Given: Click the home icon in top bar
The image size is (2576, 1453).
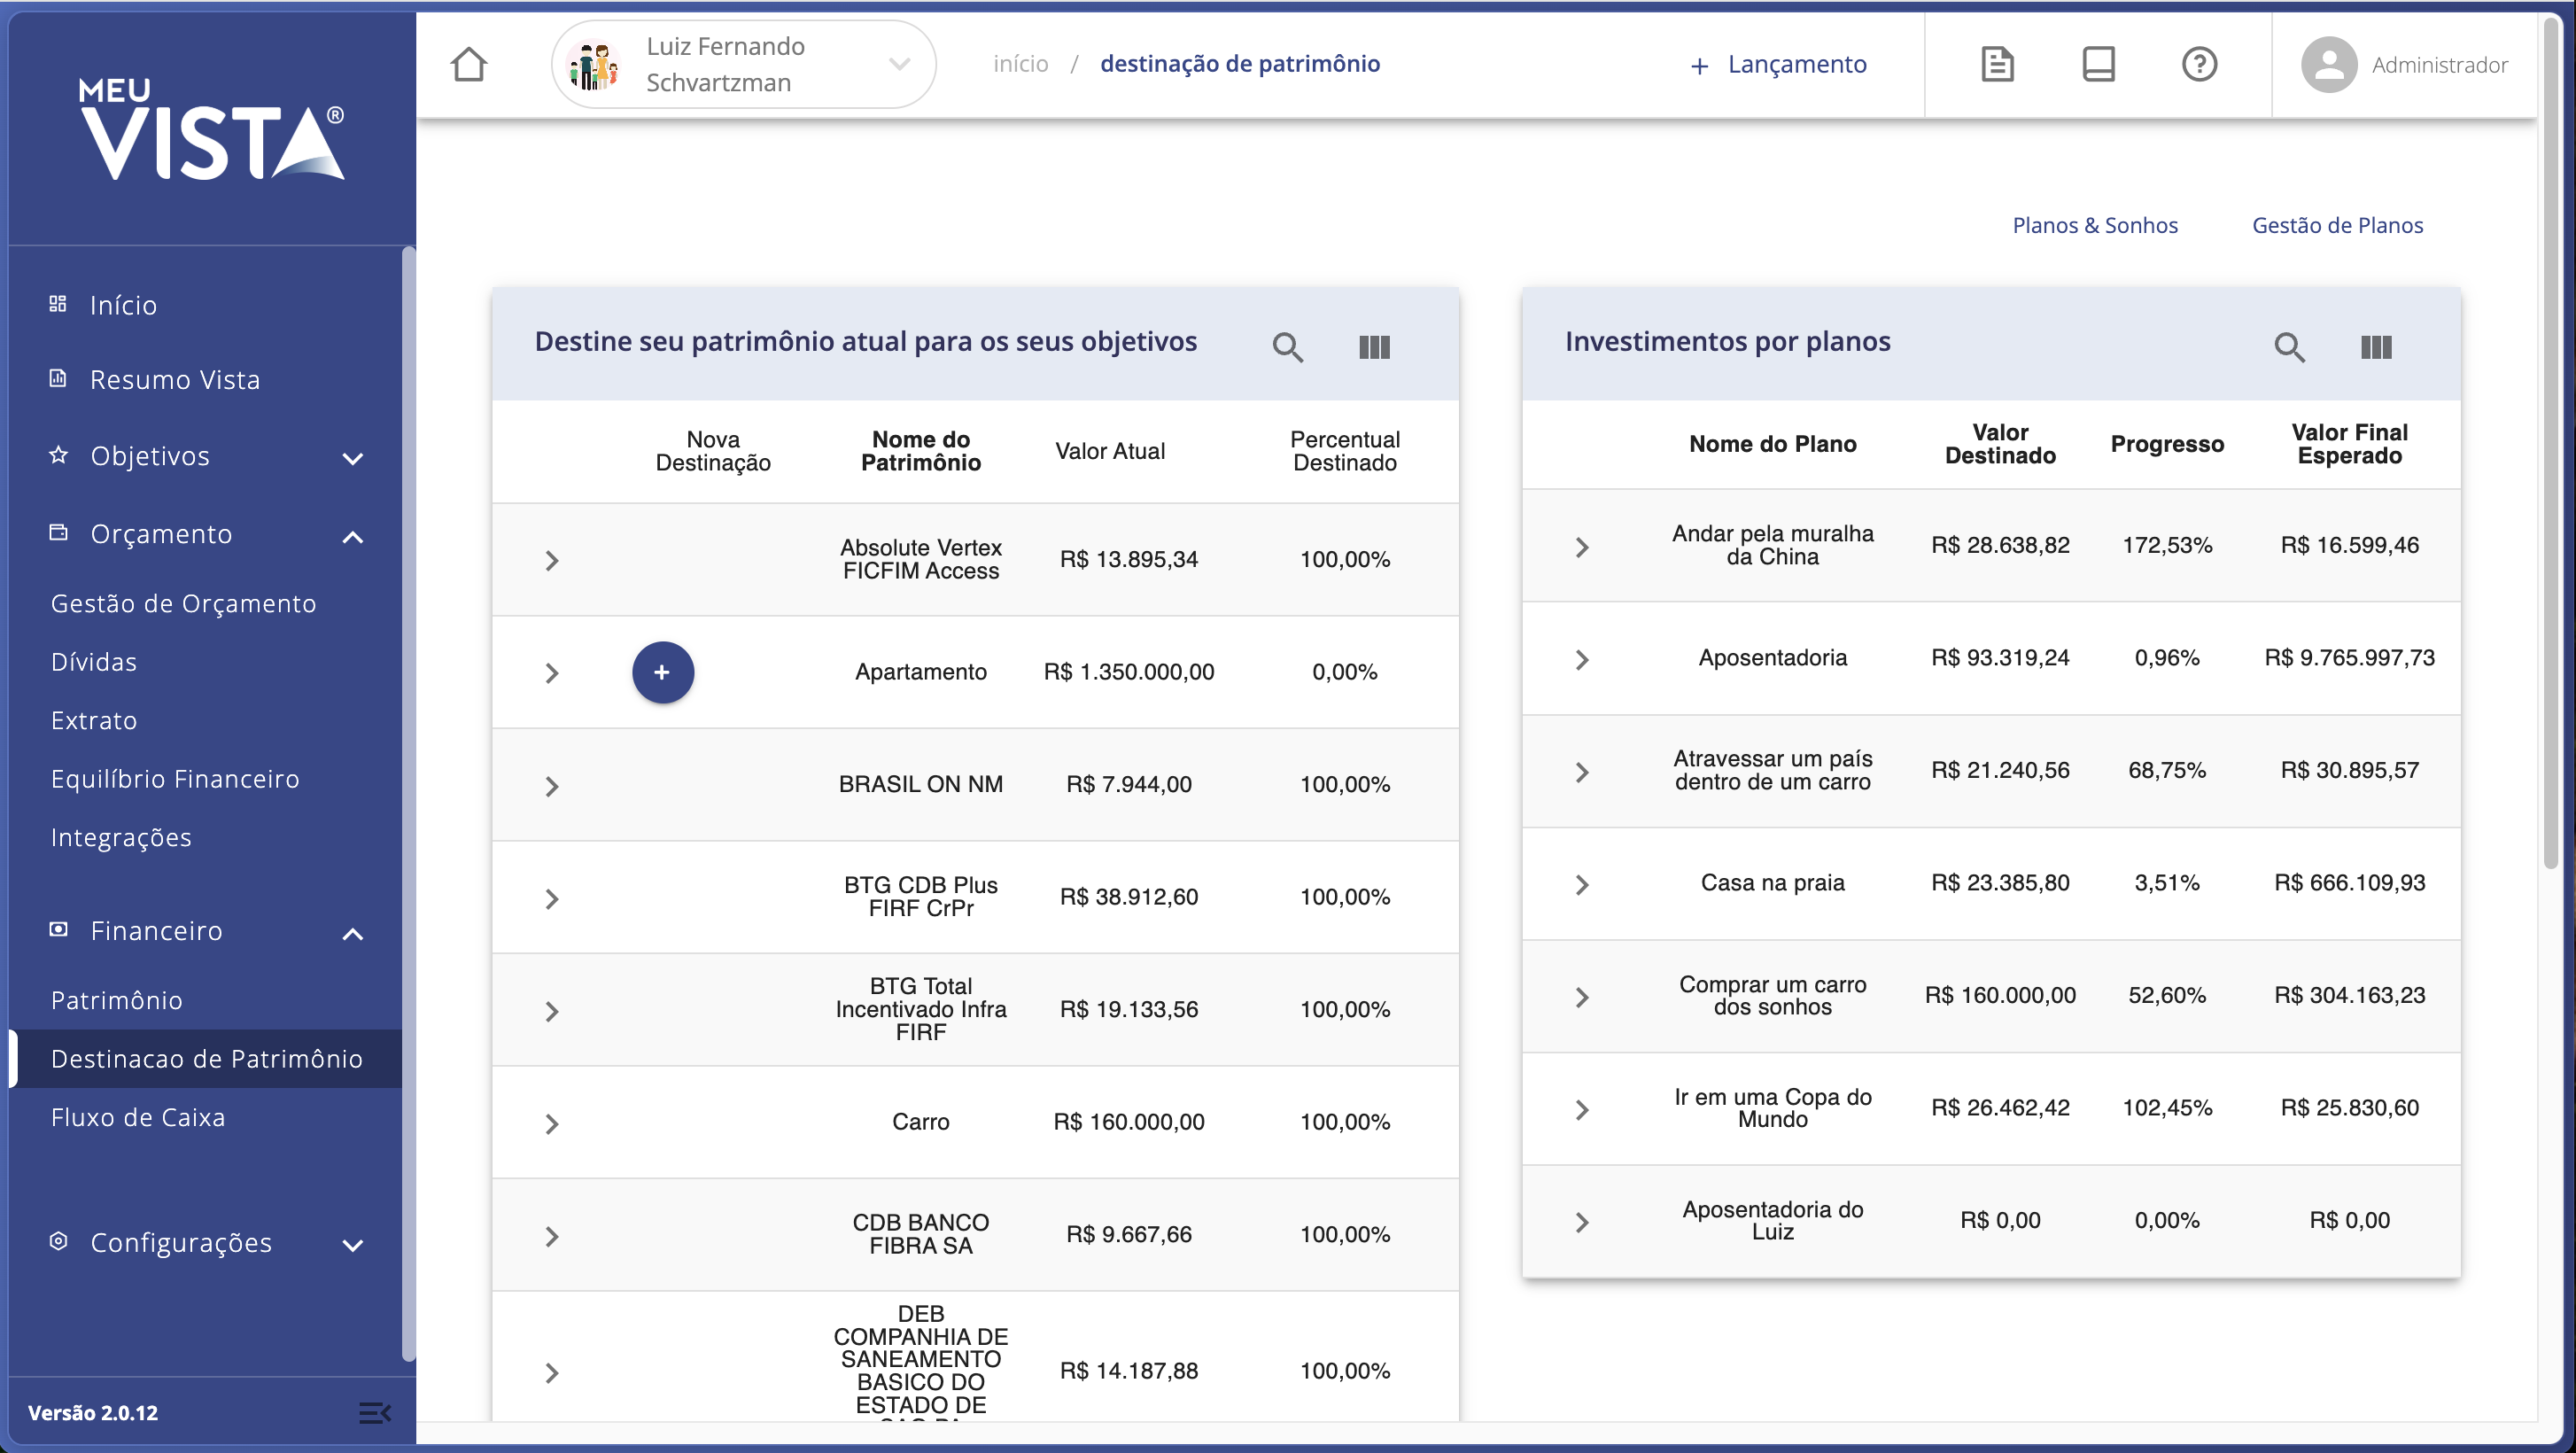Looking at the screenshot, I should [469, 65].
